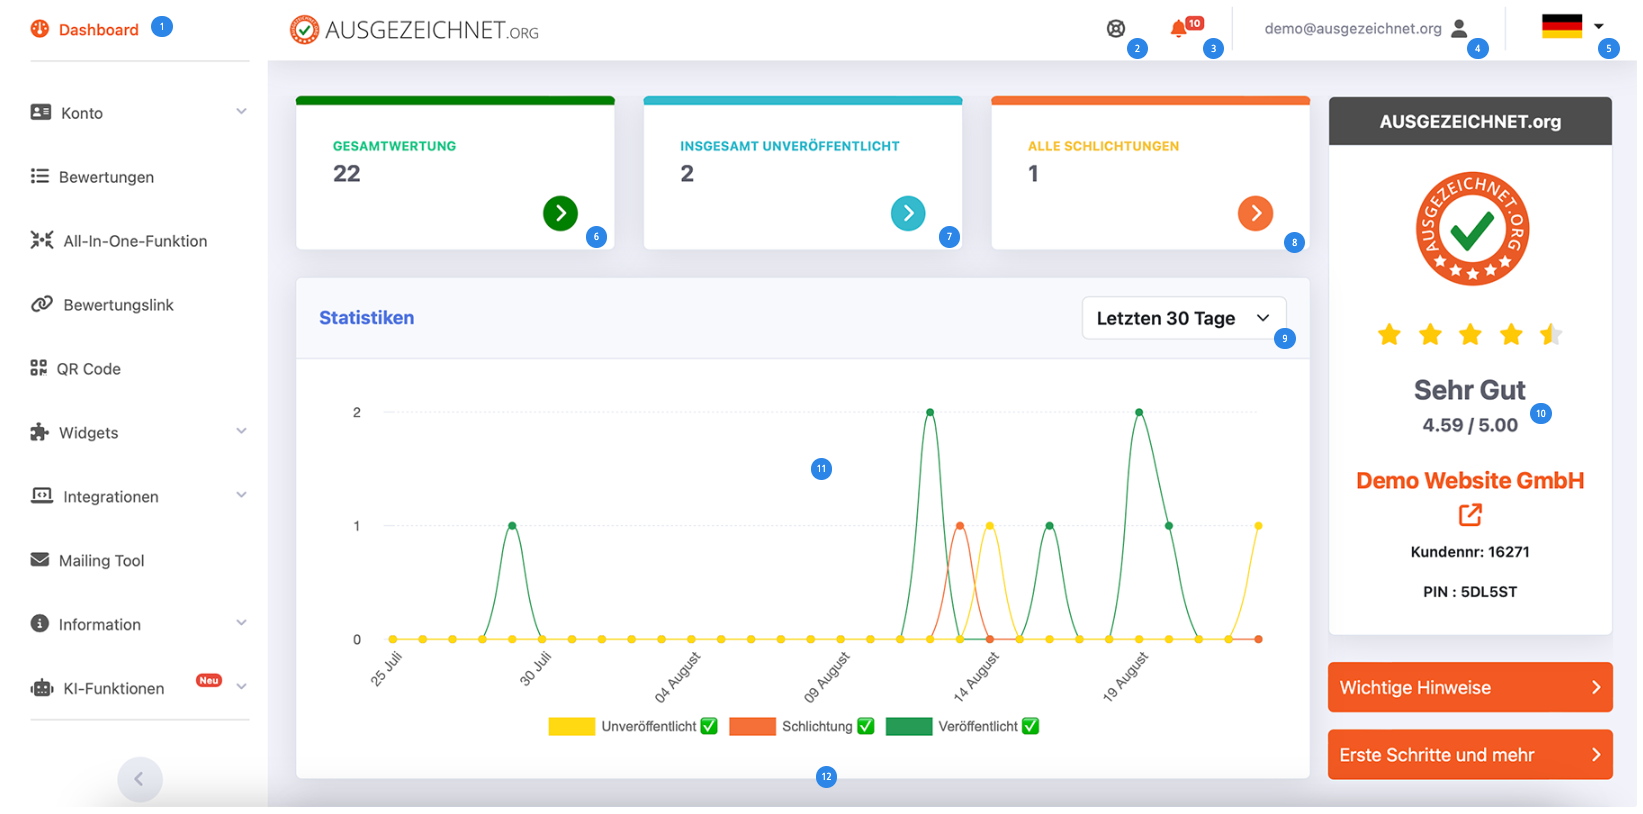
Task: Click the Kundennr: 16271 text
Action: pos(1470,552)
